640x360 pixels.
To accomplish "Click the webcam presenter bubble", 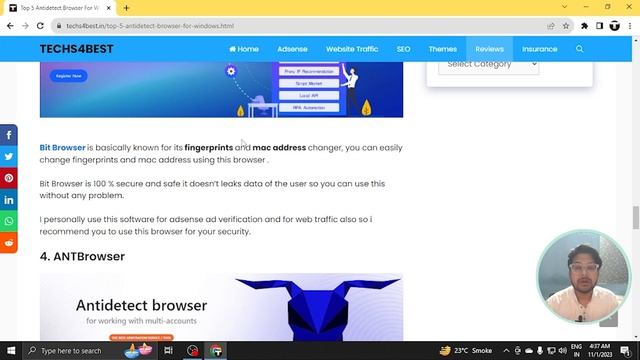I will click(584, 277).
